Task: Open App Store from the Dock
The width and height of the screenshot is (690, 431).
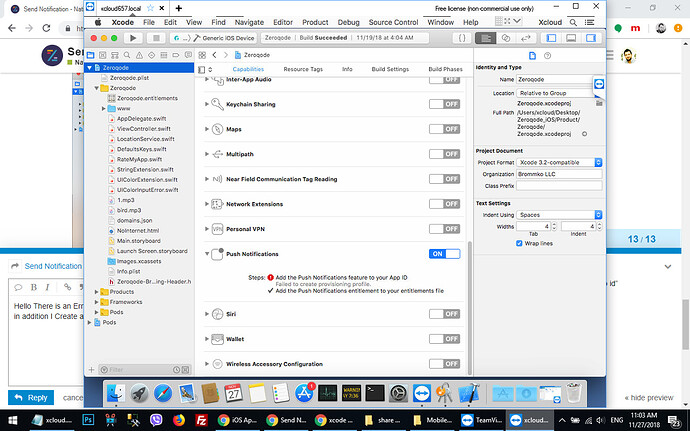Action: [x=304, y=393]
